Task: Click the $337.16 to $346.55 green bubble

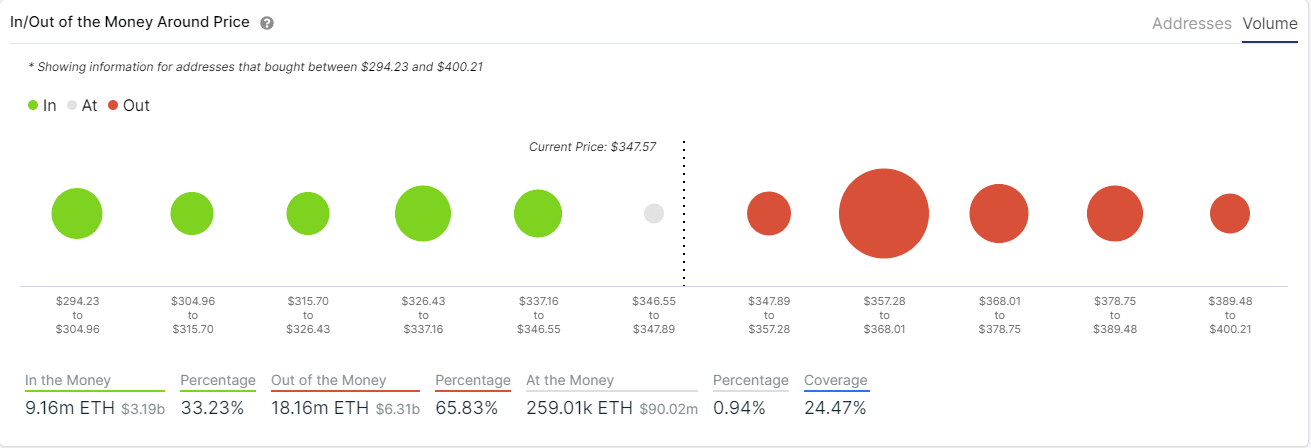Action: coord(538,213)
